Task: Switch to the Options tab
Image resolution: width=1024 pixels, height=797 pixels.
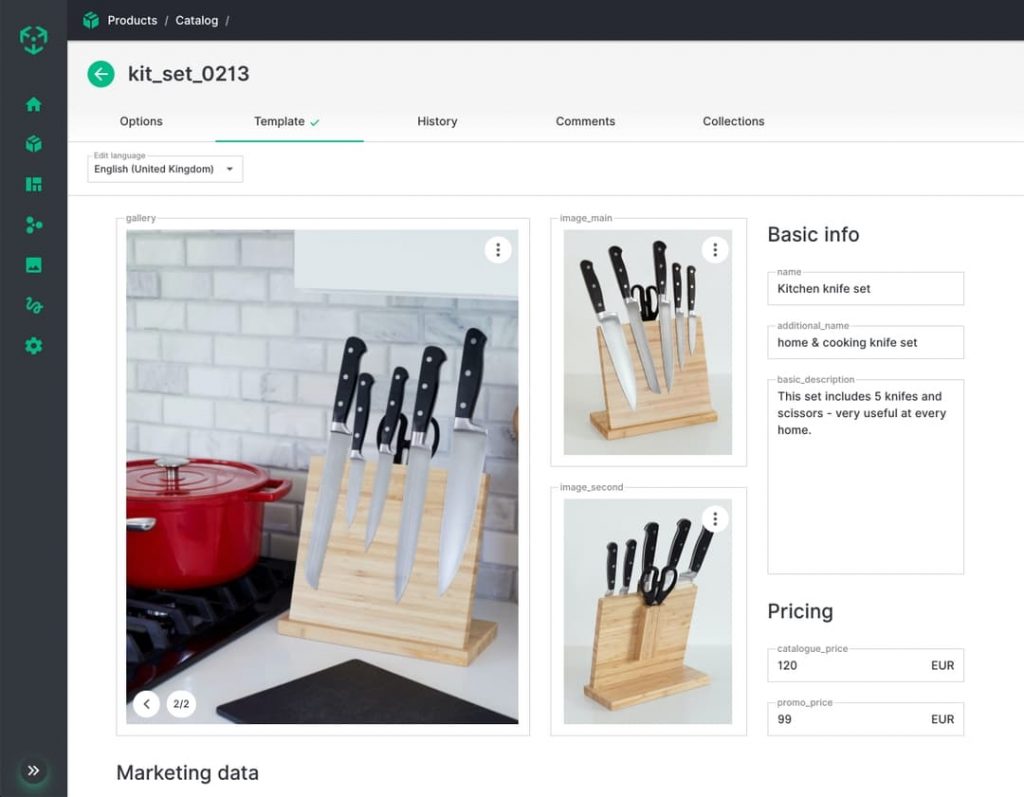Action: (141, 122)
